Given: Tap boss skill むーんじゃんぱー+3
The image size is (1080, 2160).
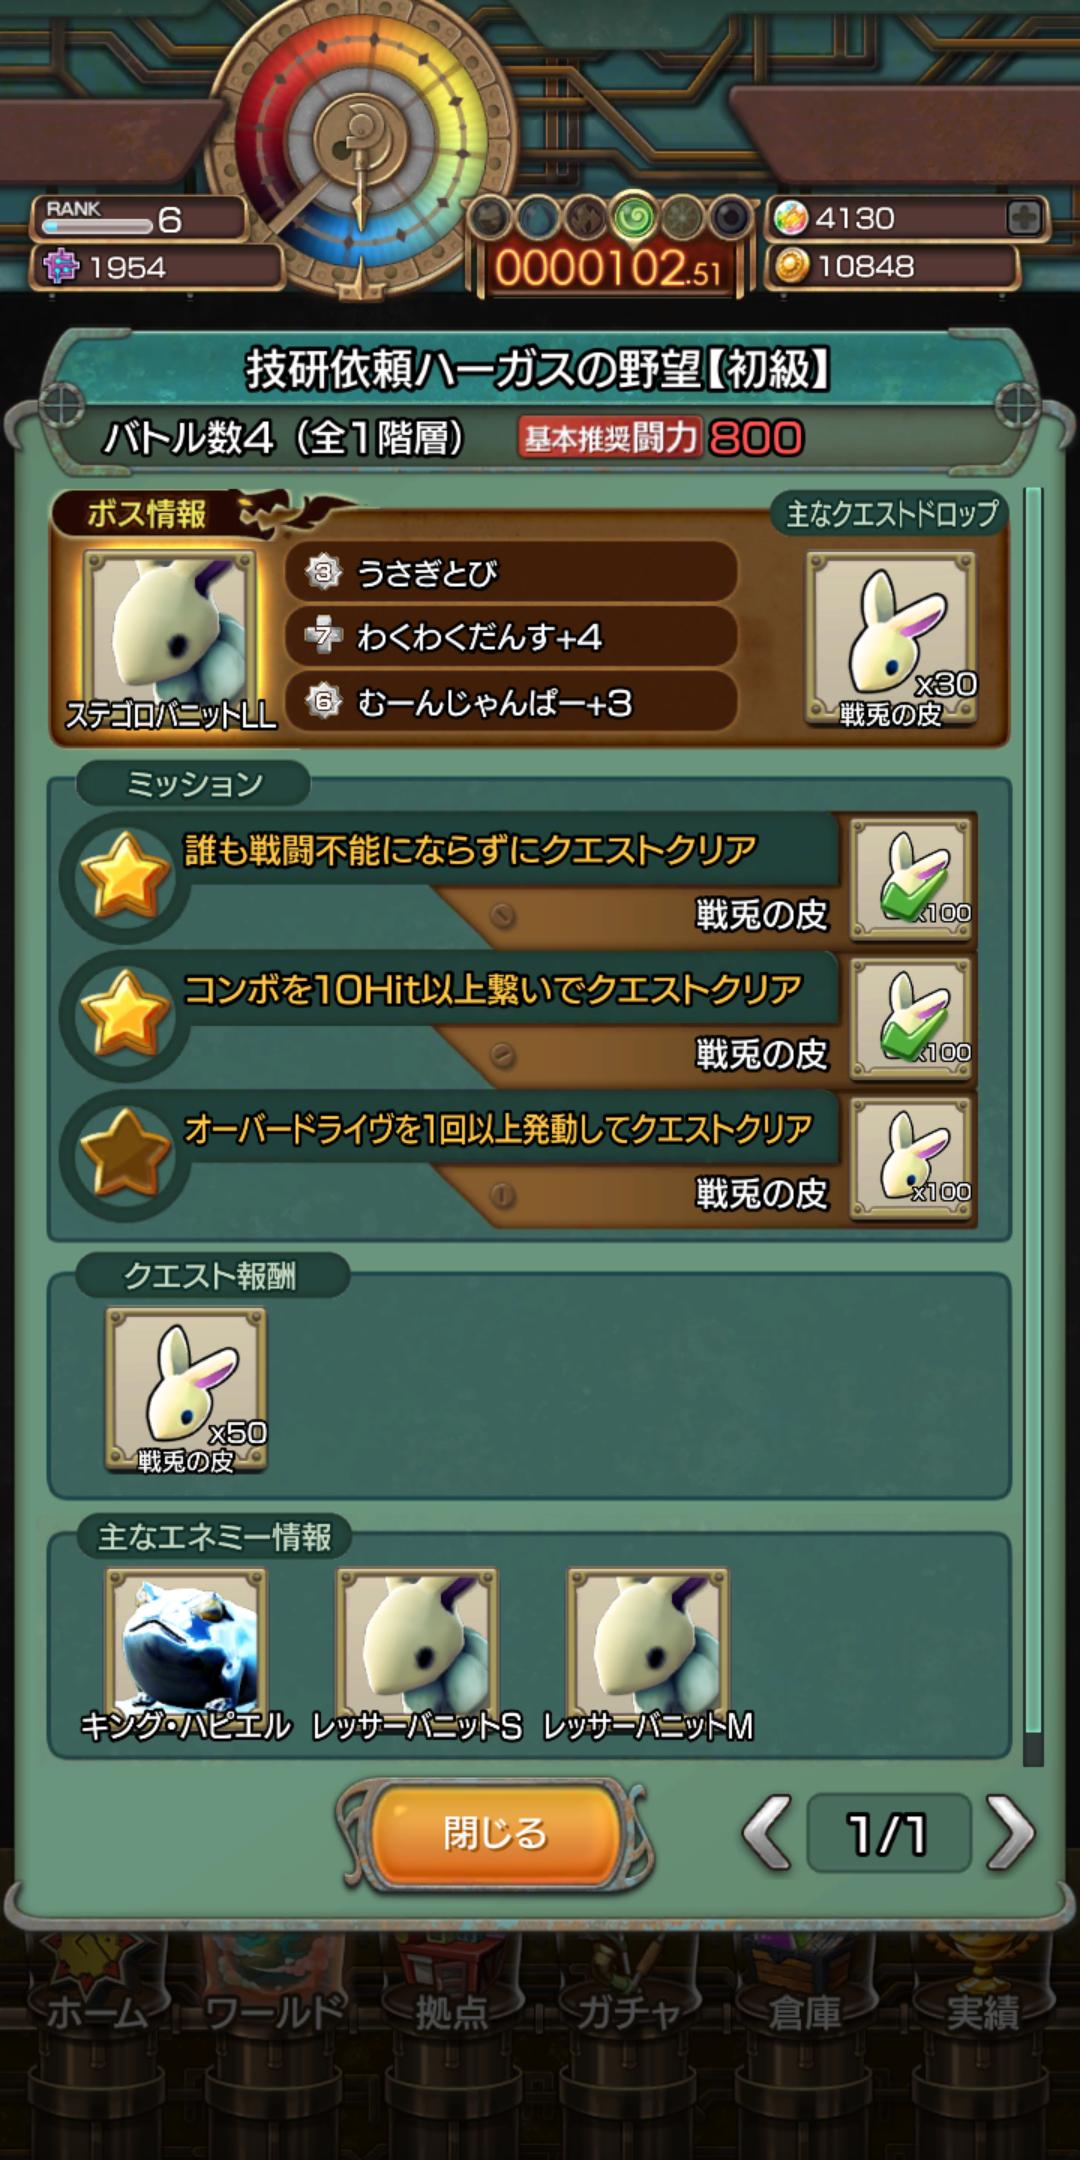Looking at the screenshot, I should click(x=512, y=702).
